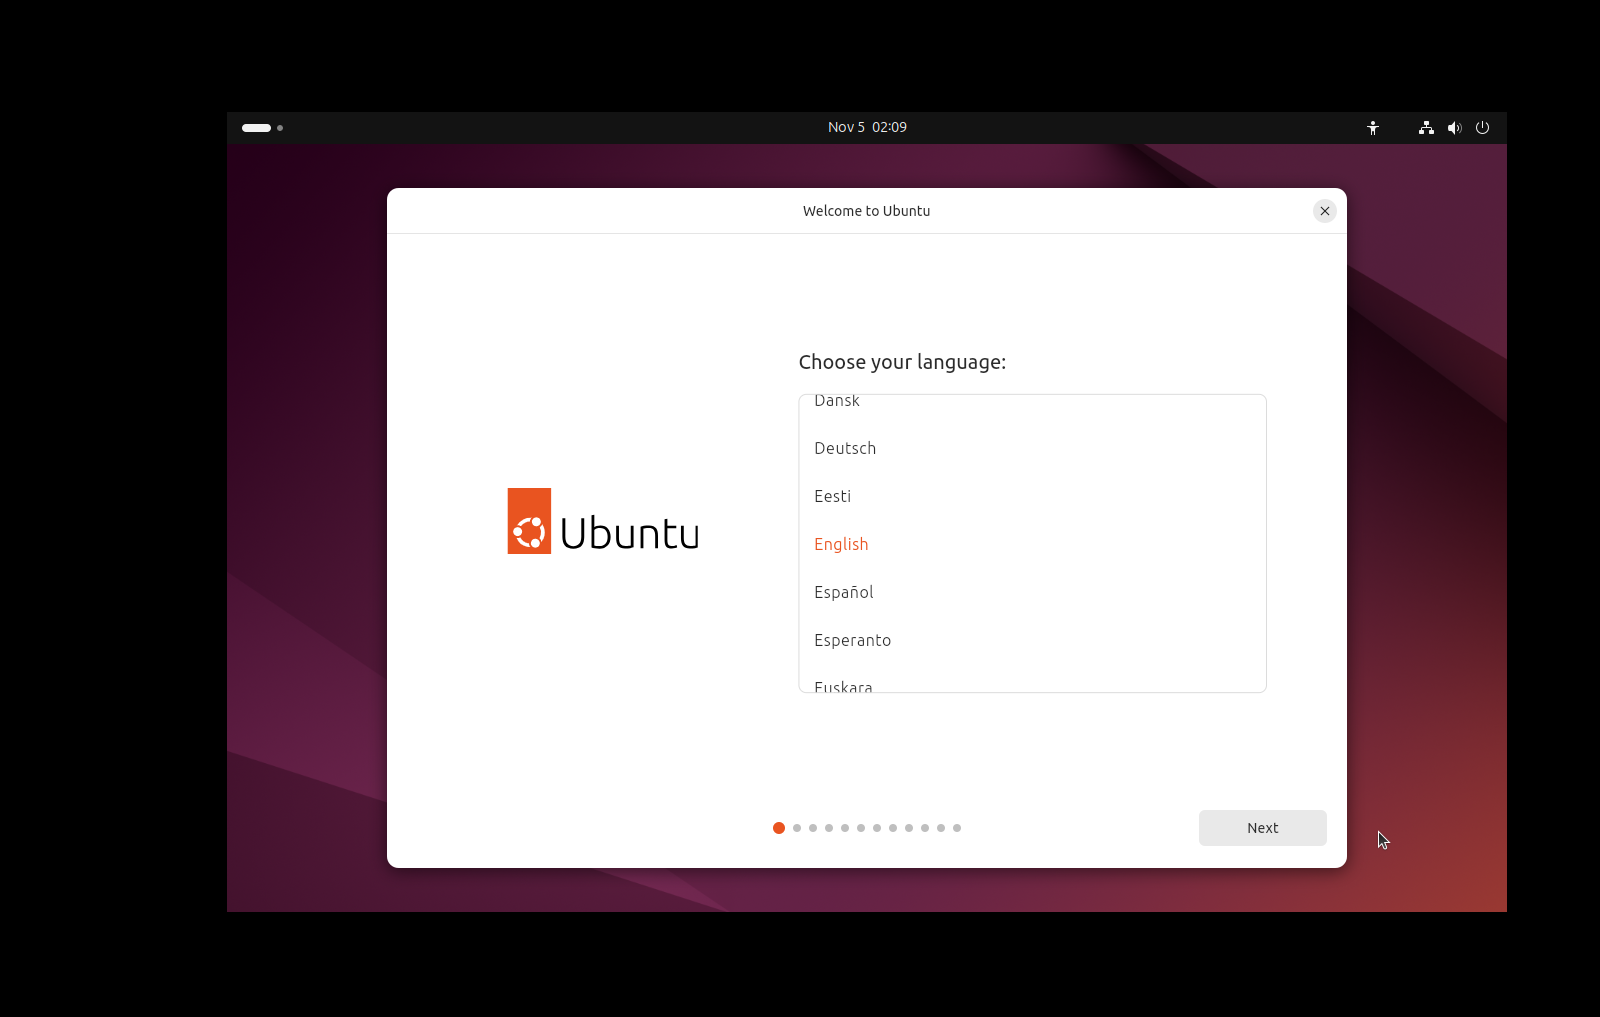This screenshot has height=1017, width=1600.
Task: Choose English as the language
Action: coord(1032,544)
